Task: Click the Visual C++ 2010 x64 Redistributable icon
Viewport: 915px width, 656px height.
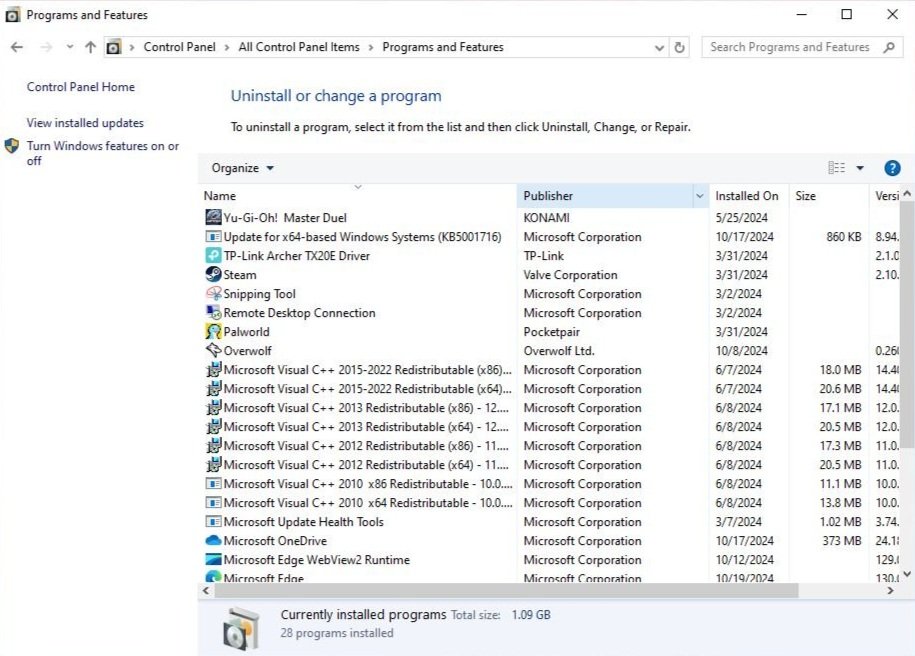Action: click(214, 503)
